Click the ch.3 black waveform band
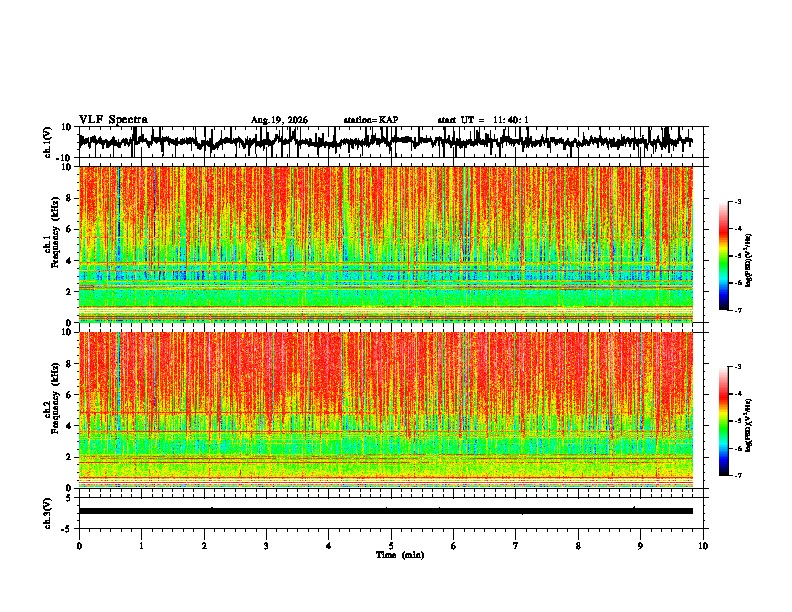Viewport: 792px width, 612px height. (x=385, y=511)
